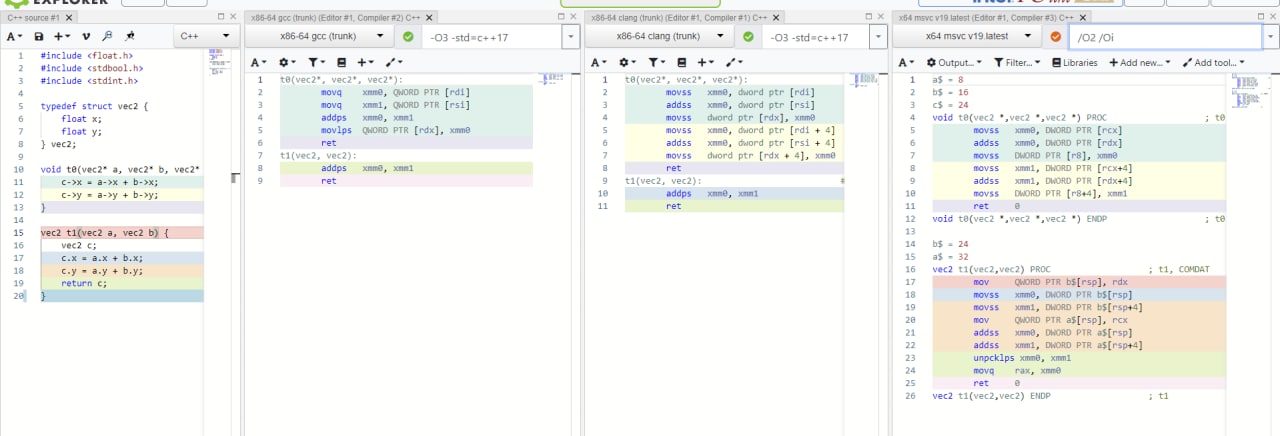
Task: Close the x64 msvc compiler tab
Action: click(x=1083, y=18)
